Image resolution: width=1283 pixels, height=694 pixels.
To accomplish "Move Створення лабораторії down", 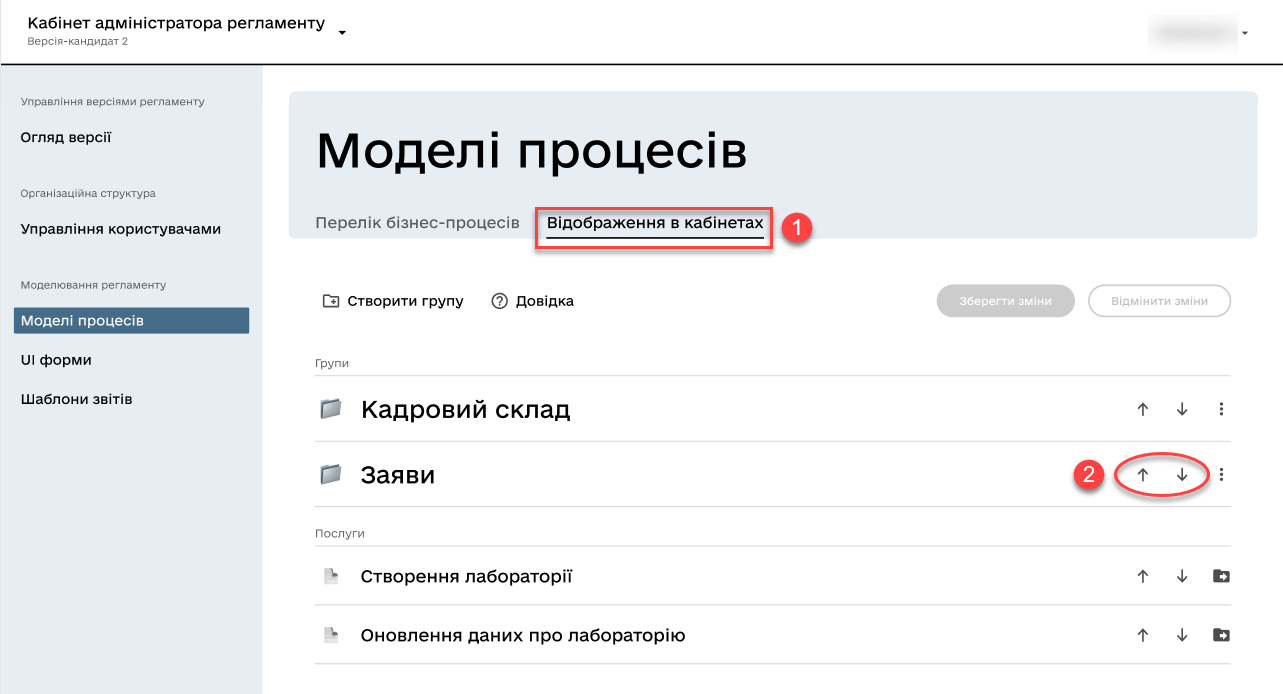I will [1182, 576].
